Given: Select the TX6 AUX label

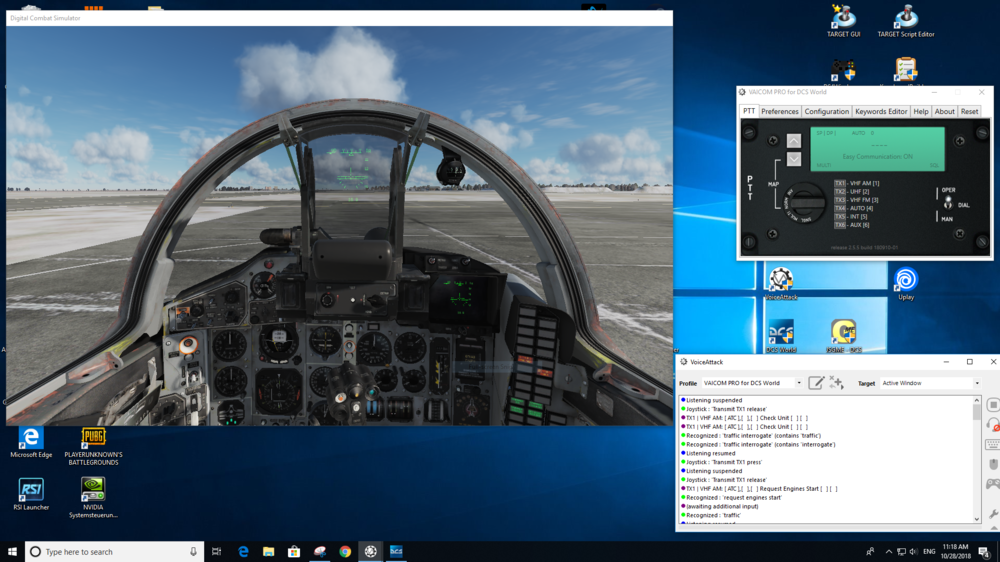Looking at the screenshot, I should pos(853,225).
